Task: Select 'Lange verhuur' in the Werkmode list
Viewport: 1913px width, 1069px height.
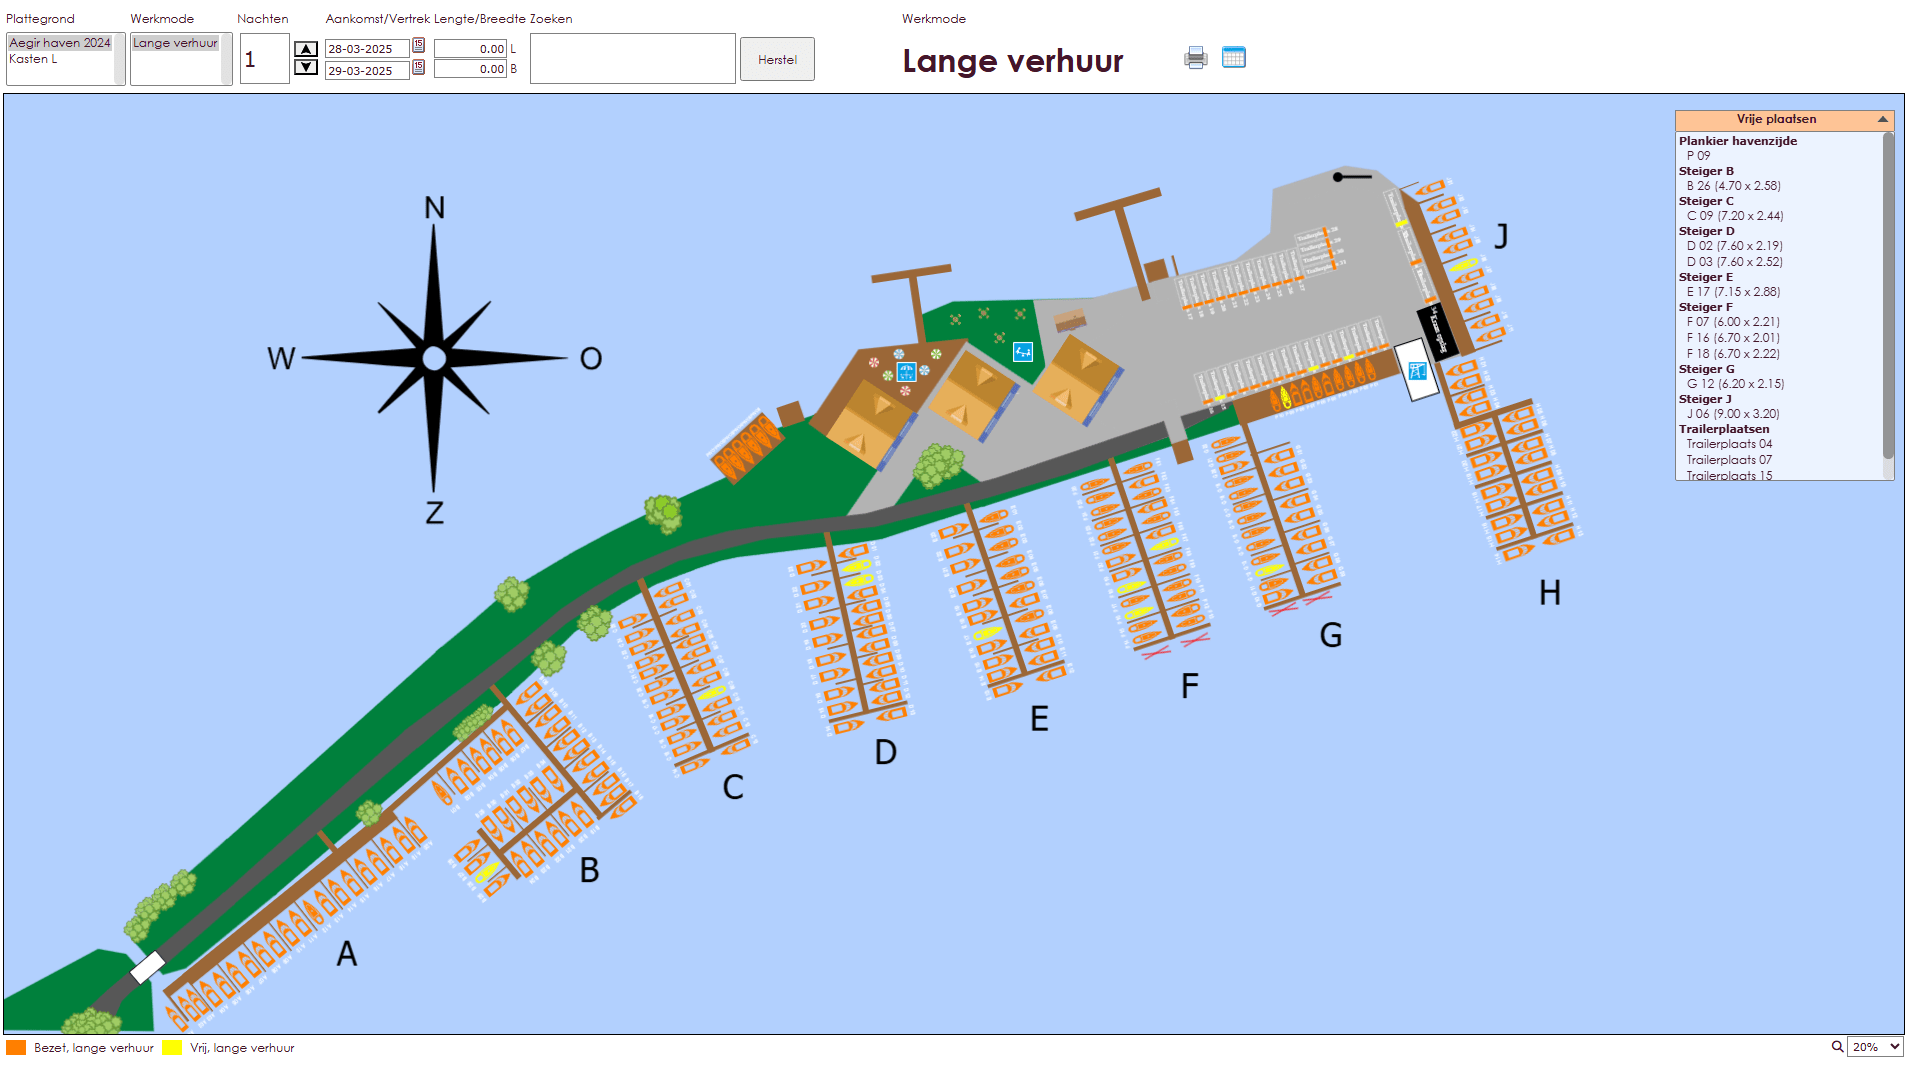Action: (175, 44)
